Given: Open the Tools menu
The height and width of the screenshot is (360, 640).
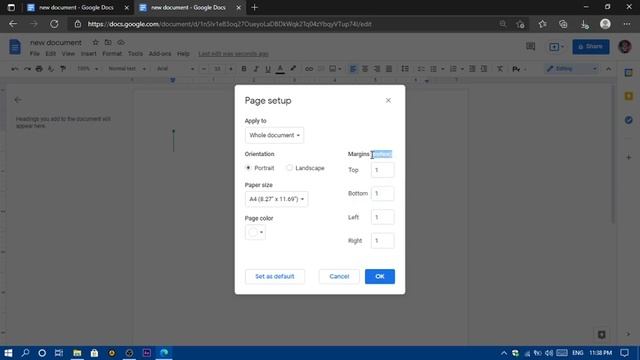Looking at the screenshot, I should (x=135, y=54).
